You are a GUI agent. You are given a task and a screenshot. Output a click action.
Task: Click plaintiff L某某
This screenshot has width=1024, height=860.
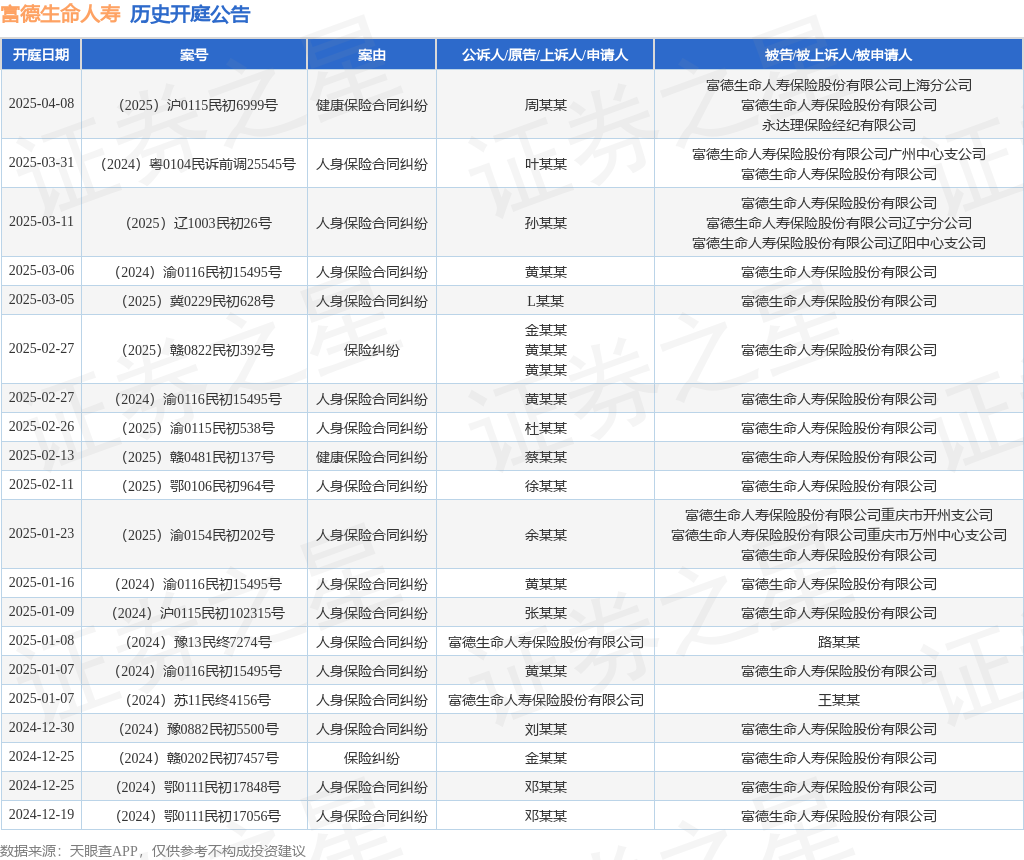545,301
